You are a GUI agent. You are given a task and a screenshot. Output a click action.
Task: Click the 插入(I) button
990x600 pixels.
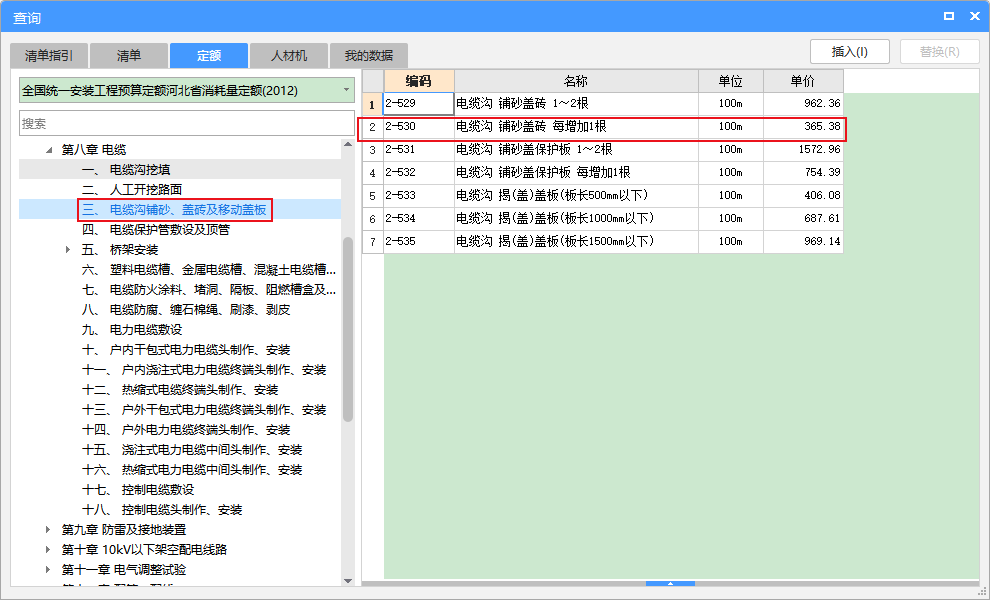850,52
